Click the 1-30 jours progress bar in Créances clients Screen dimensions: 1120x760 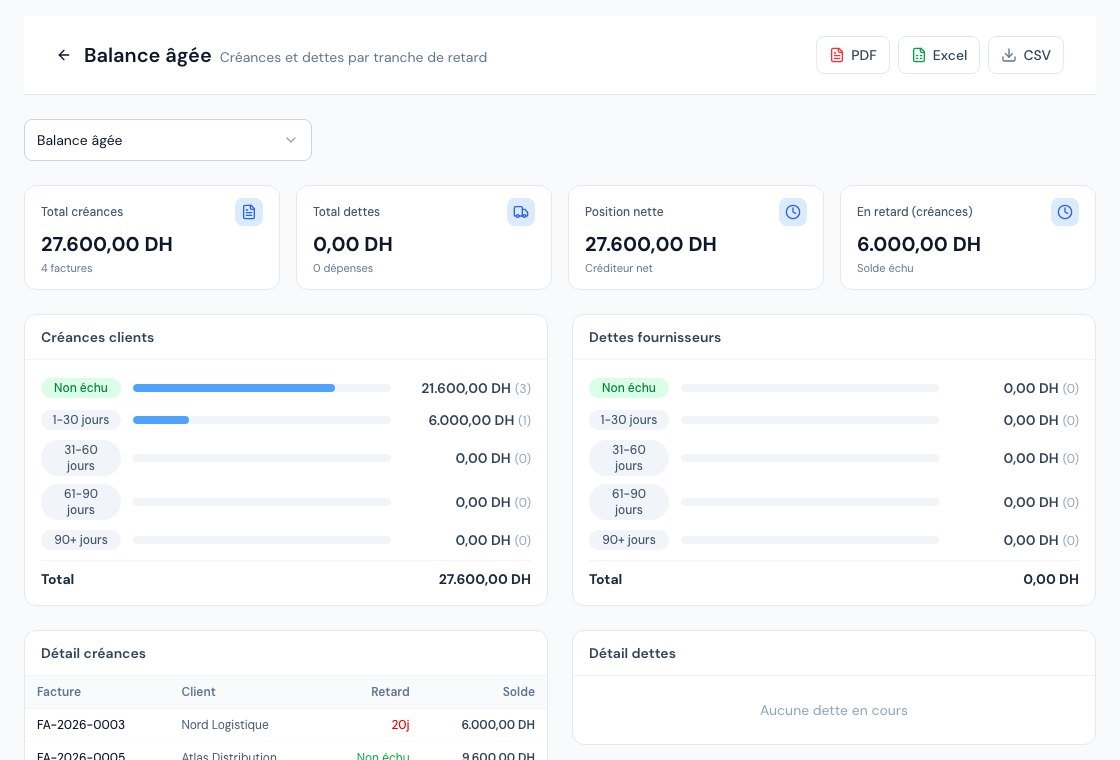pos(262,420)
